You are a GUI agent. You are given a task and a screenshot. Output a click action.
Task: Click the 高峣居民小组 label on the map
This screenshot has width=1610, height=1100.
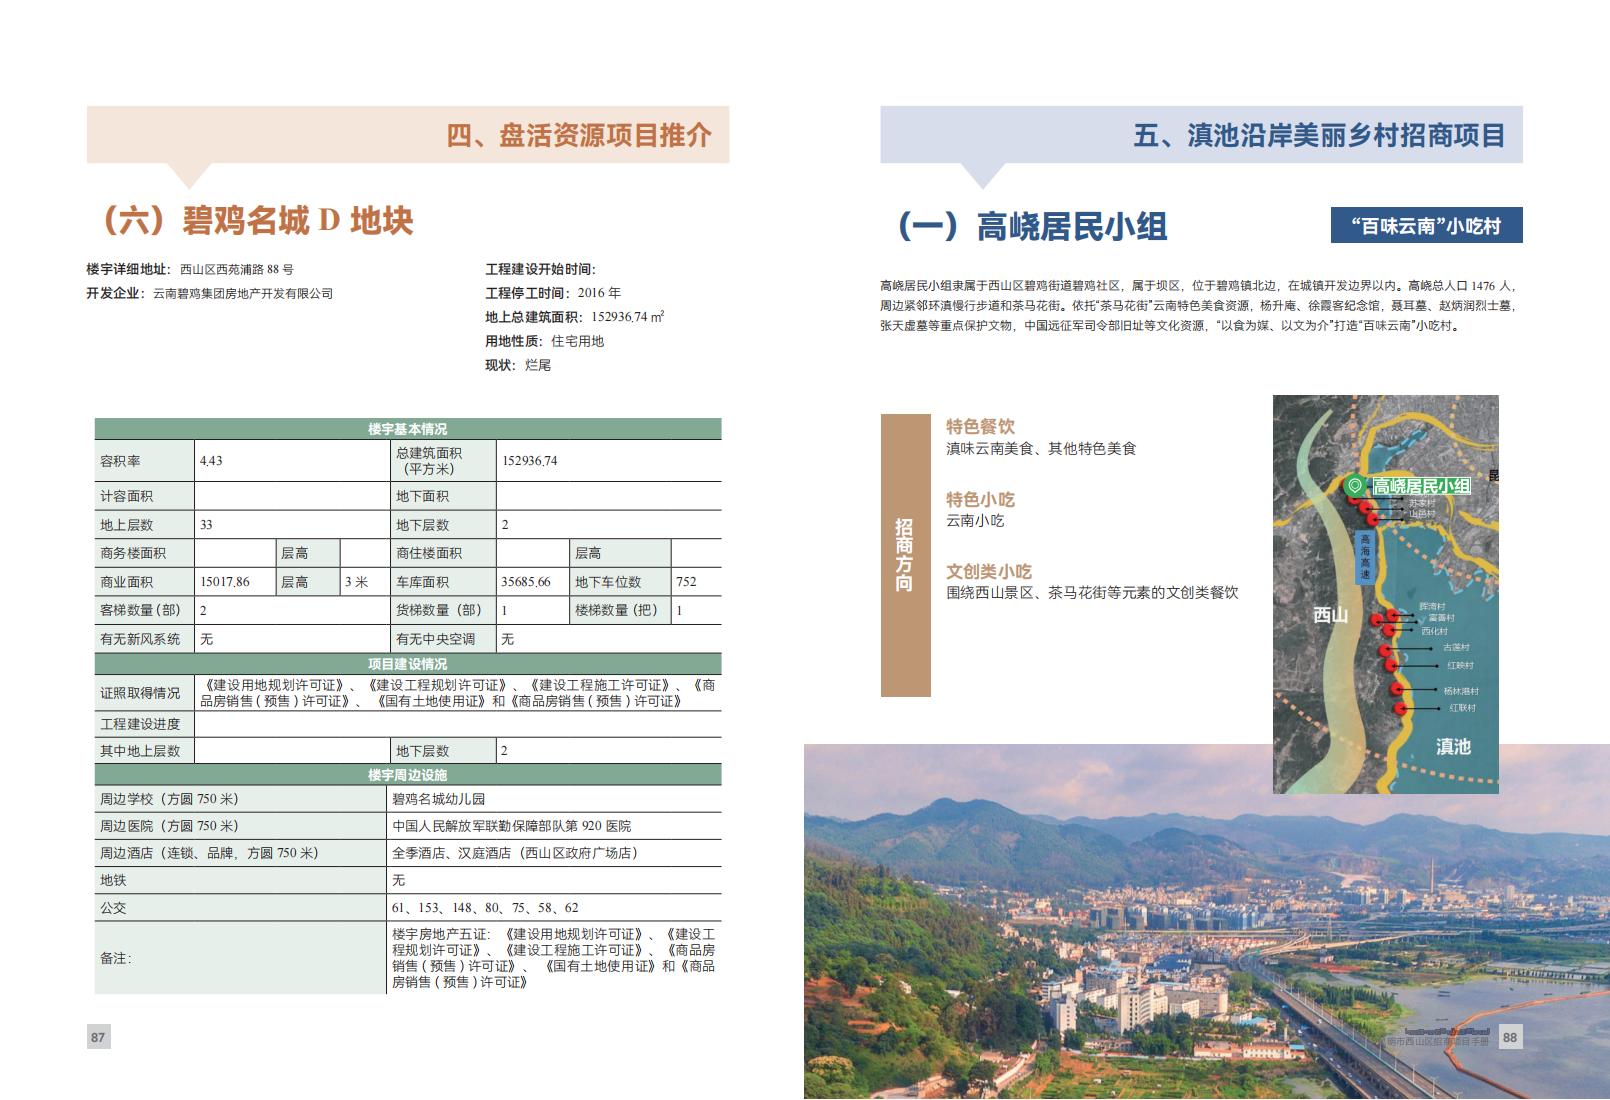click(1421, 486)
